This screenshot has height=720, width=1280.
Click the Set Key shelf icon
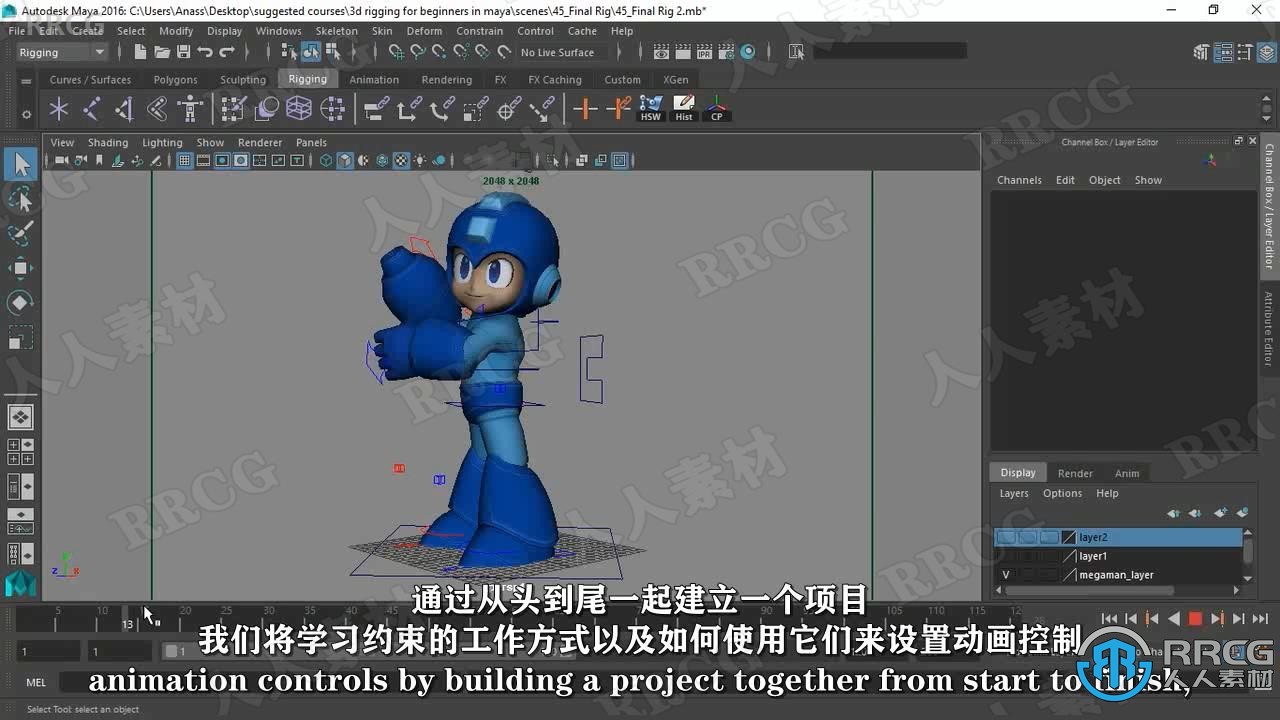click(585, 108)
